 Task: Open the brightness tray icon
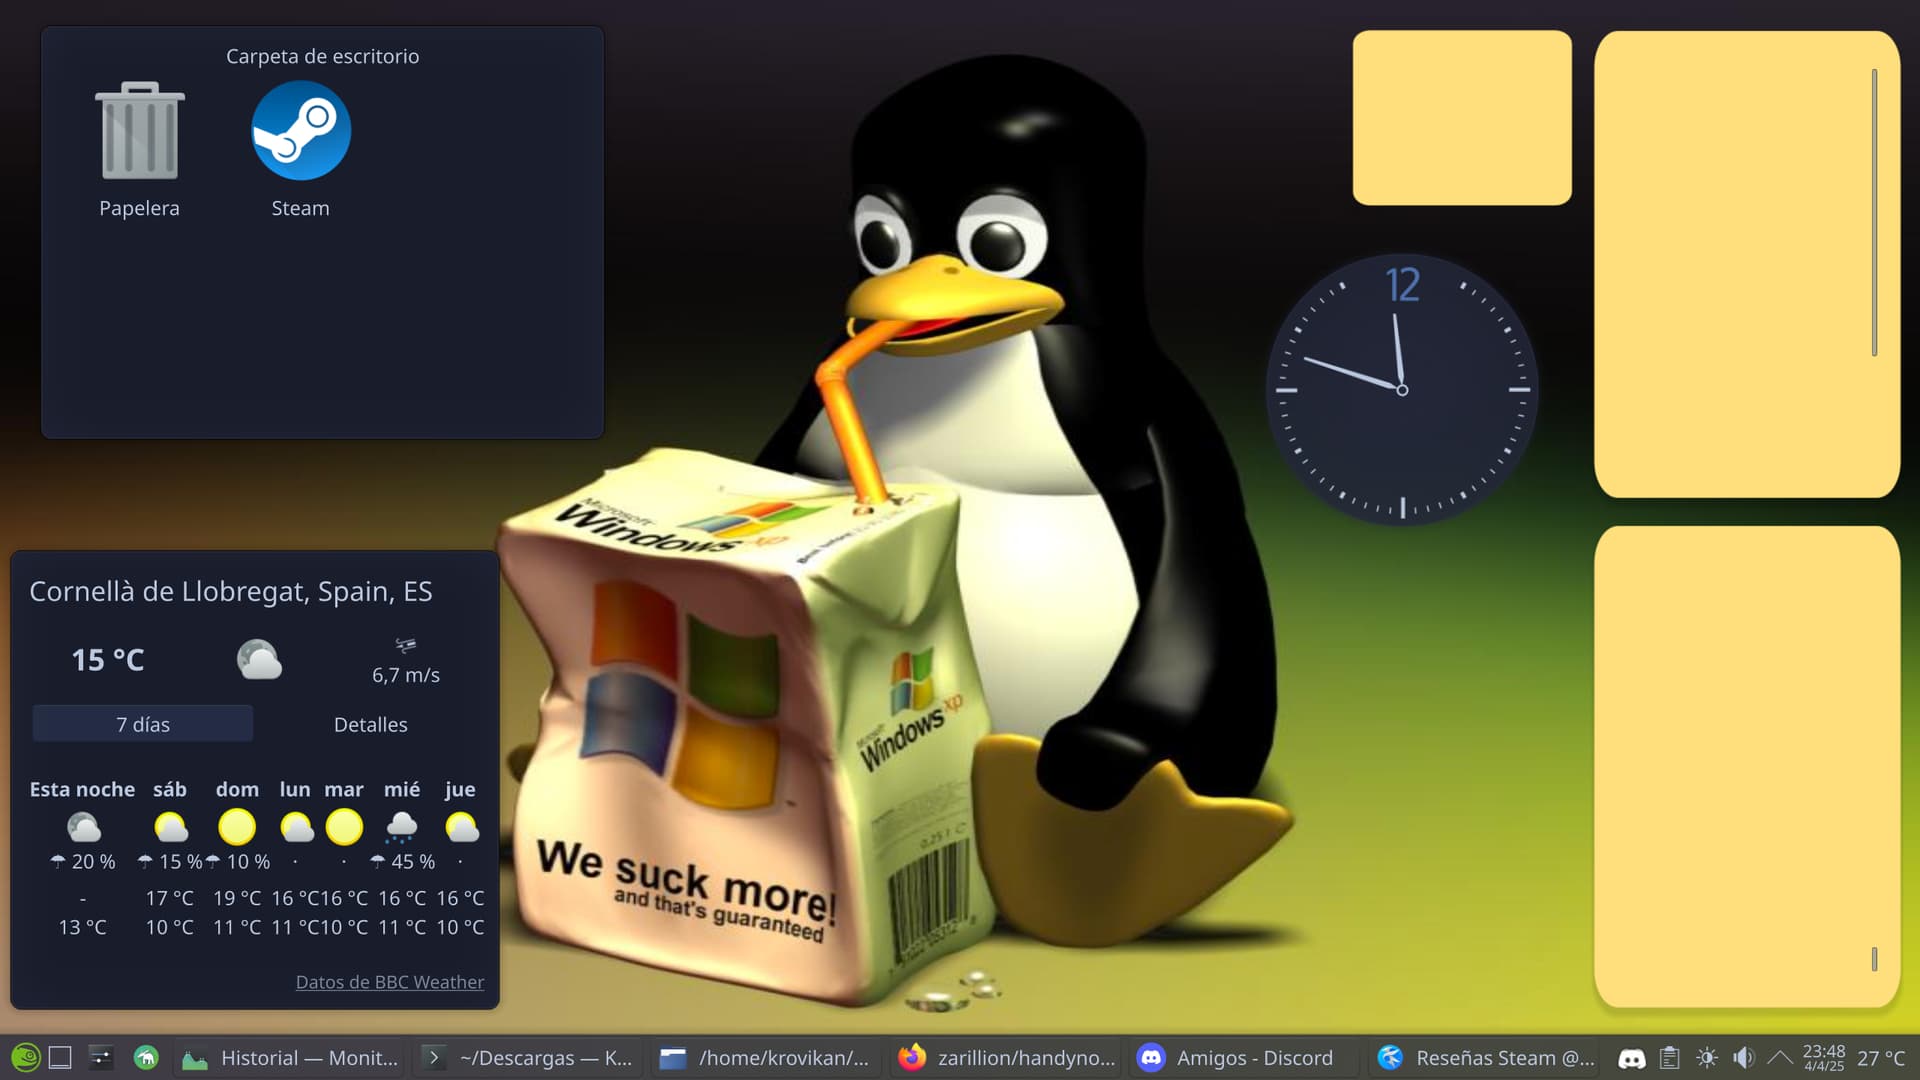pos(1707,1058)
